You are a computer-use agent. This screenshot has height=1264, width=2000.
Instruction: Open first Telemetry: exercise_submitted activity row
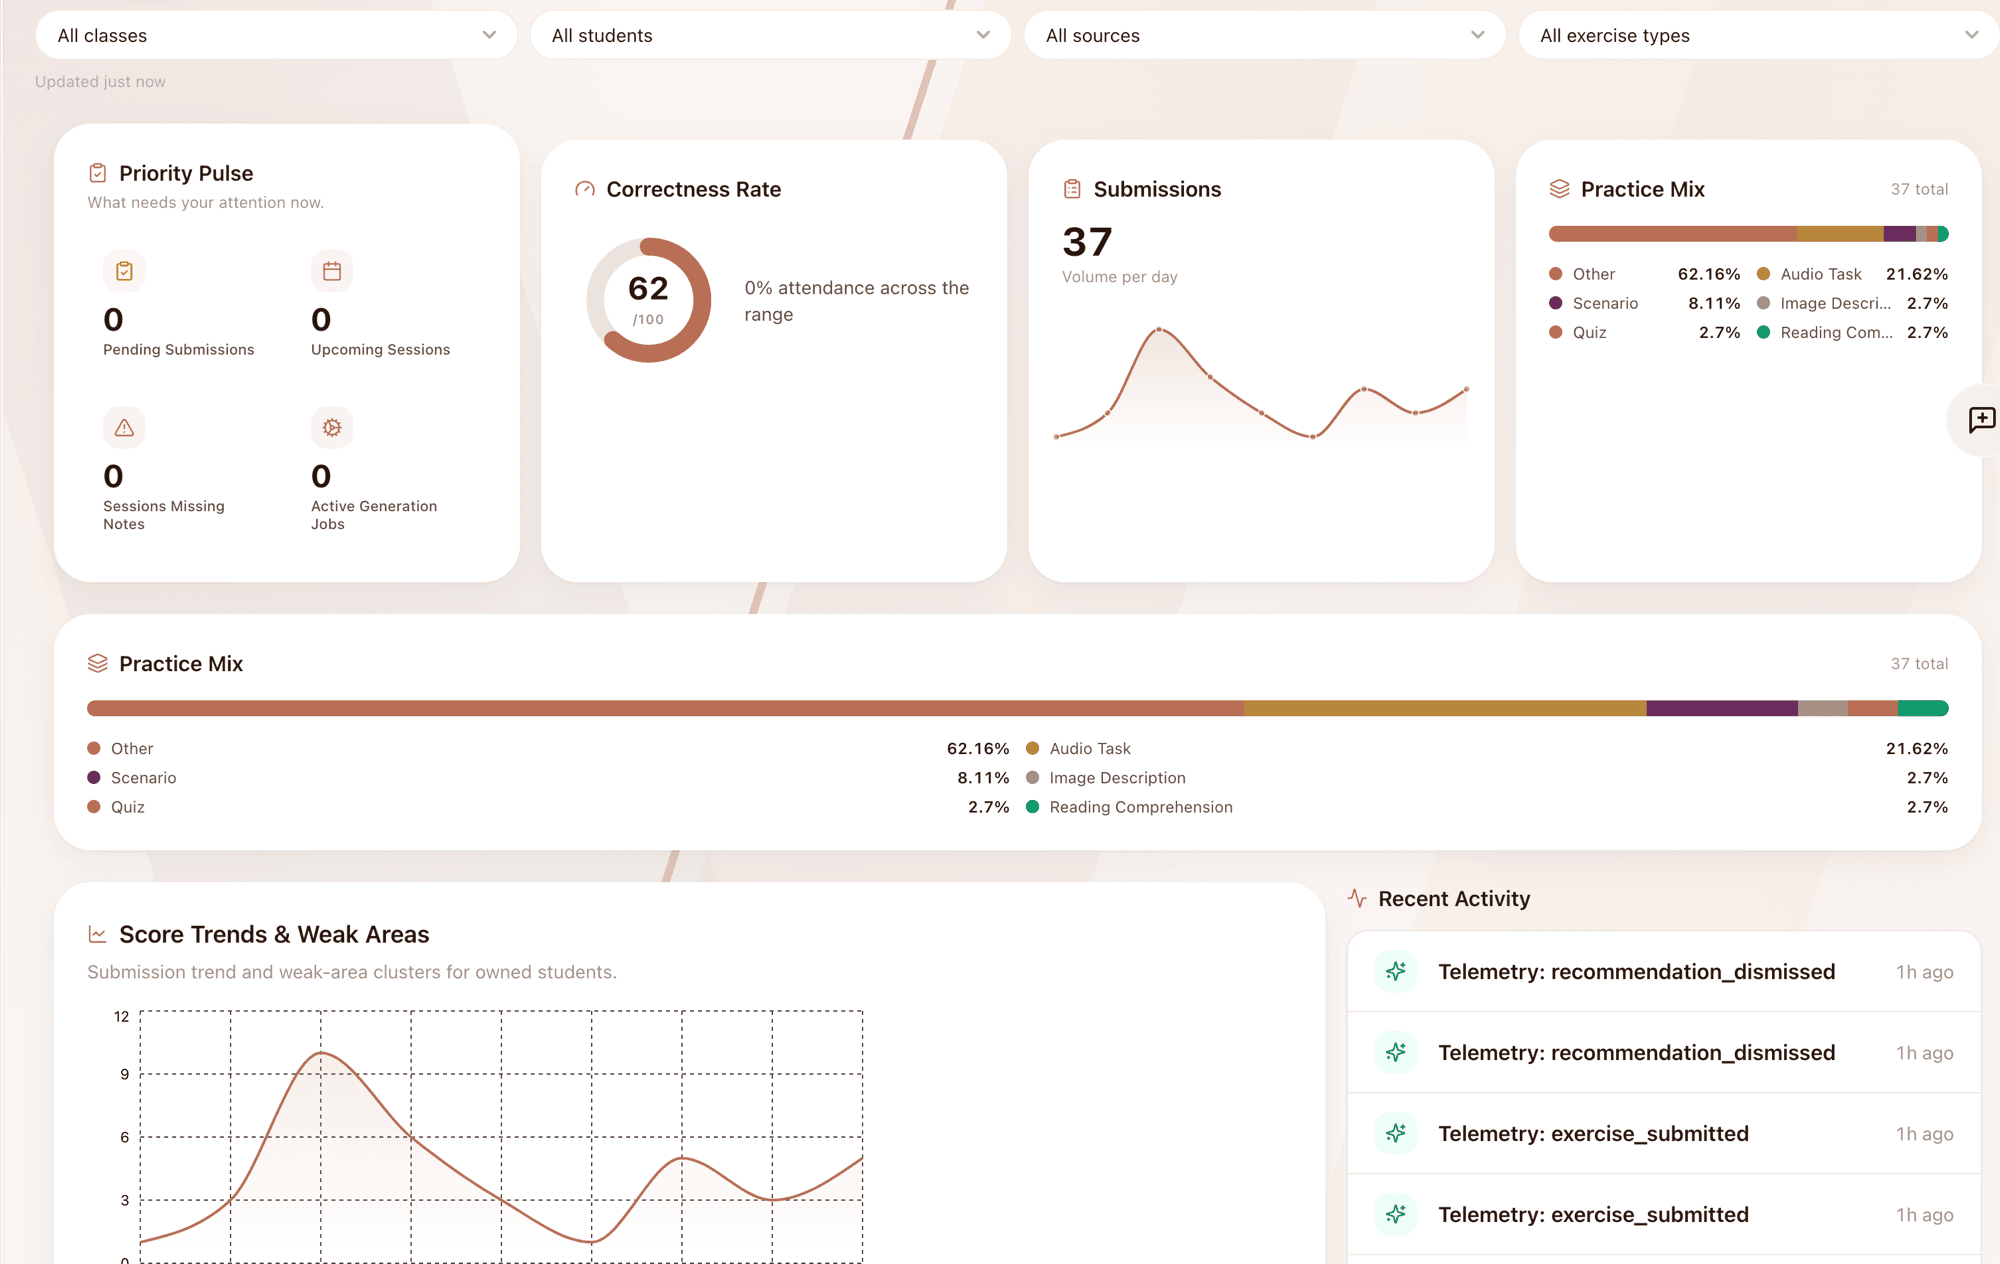(x=1664, y=1133)
